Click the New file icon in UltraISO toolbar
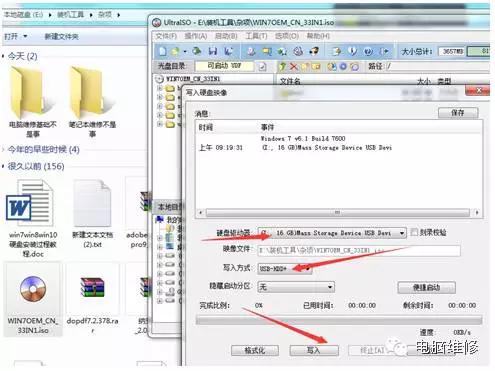The height and width of the screenshot is (371, 495). pyautogui.click(x=162, y=51)
